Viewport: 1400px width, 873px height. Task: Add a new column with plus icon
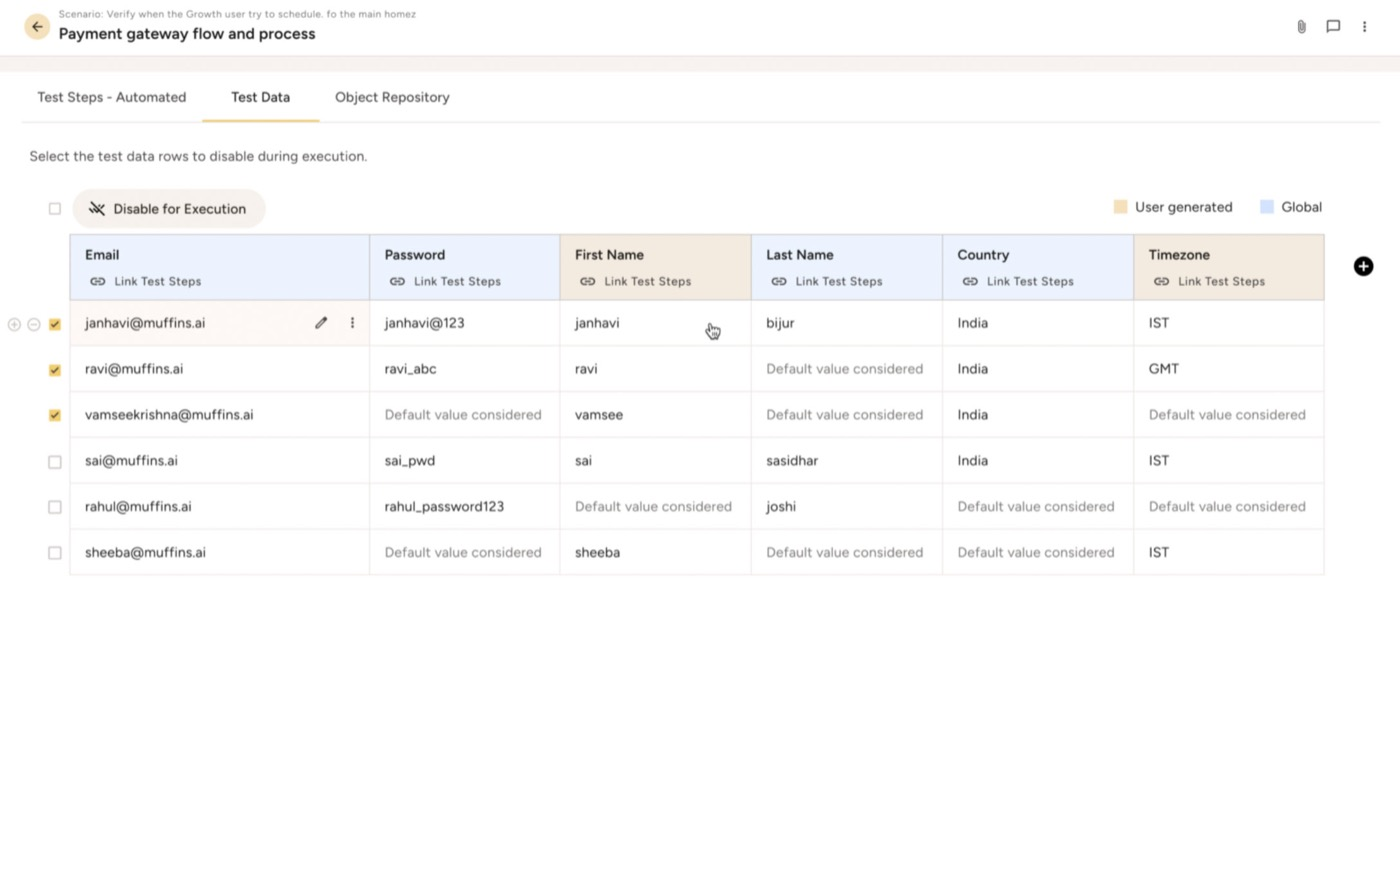(1363, 266)
